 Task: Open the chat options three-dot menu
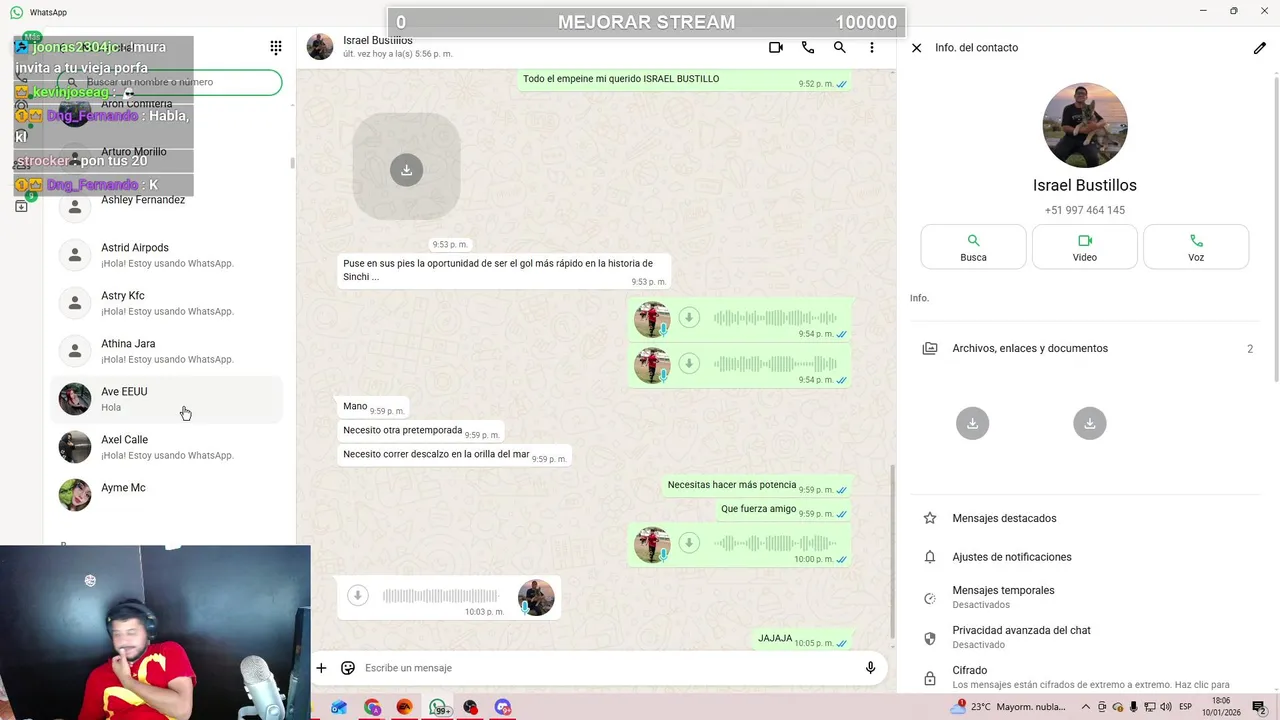click(x=872, y=47)
